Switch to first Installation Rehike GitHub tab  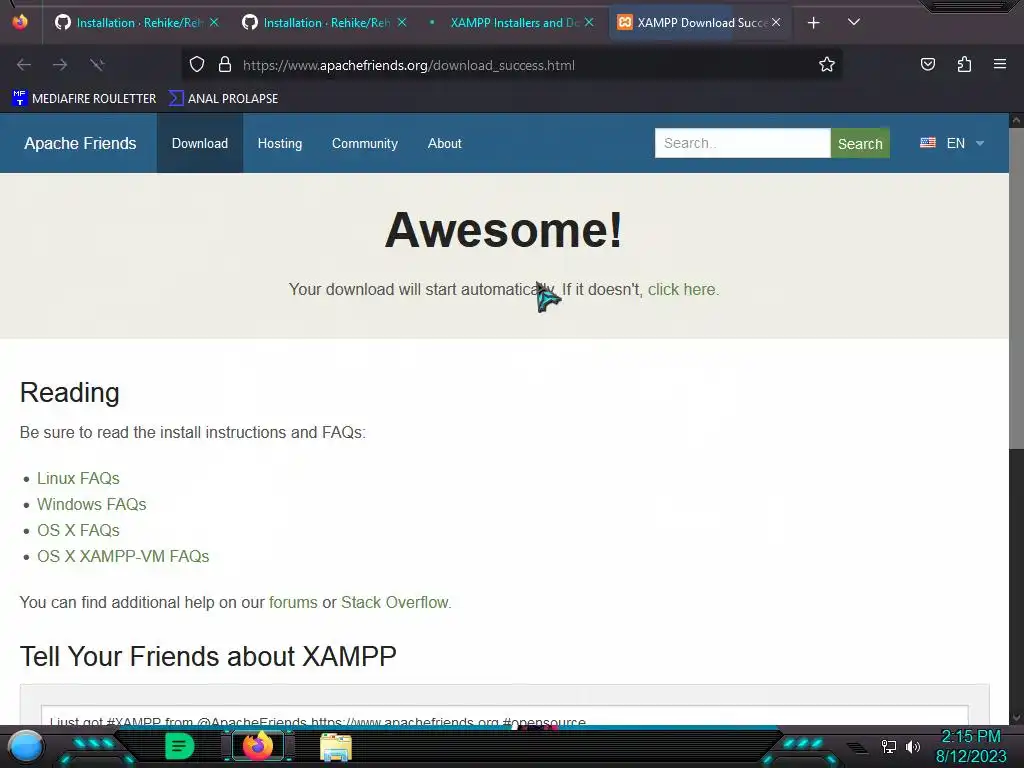point(137,23)
